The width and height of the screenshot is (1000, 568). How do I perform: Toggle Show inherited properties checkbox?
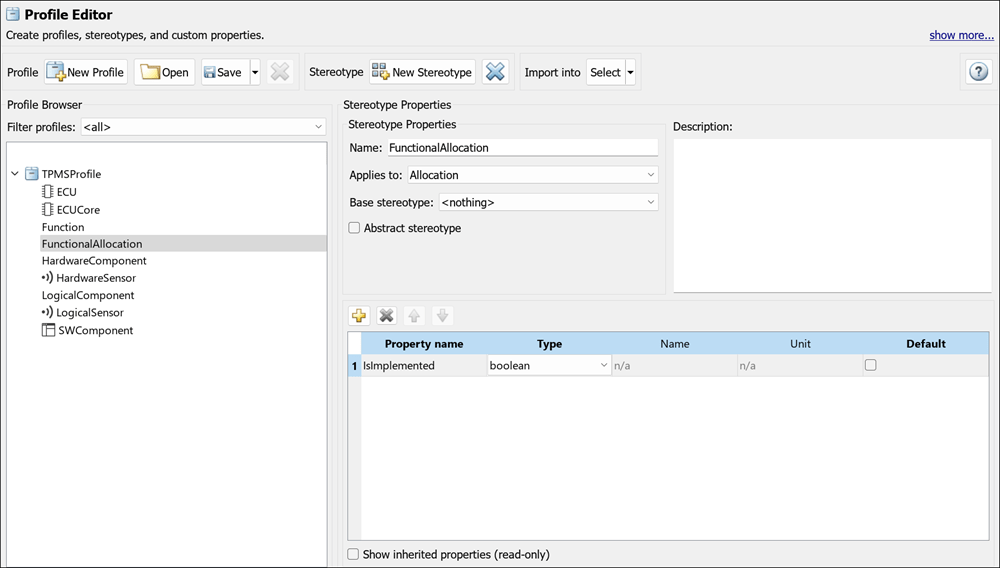click(353, 554)
